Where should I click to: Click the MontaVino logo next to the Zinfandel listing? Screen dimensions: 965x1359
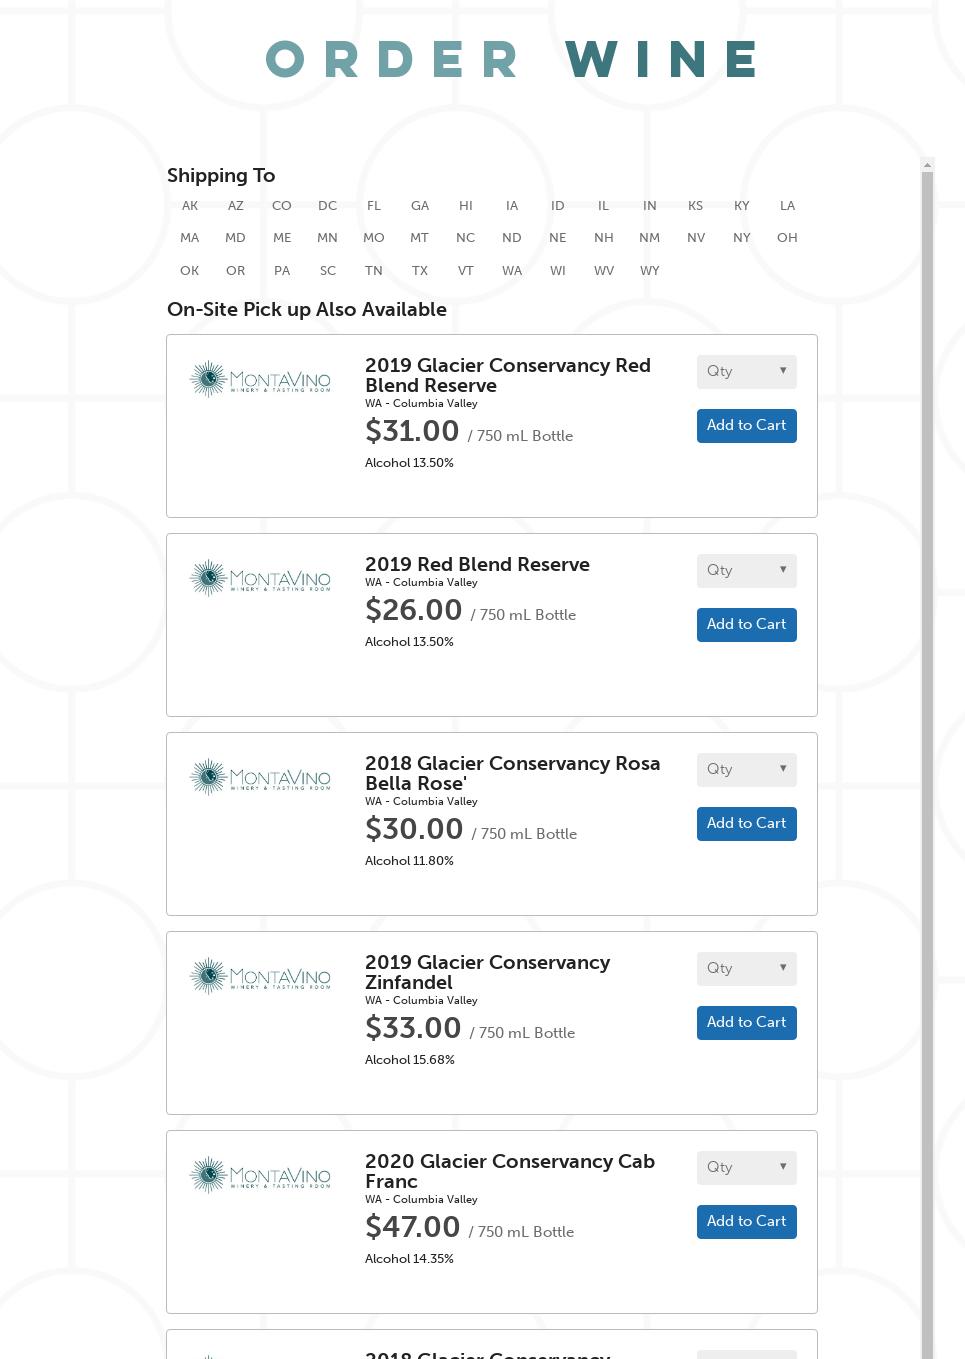point(259,977)
